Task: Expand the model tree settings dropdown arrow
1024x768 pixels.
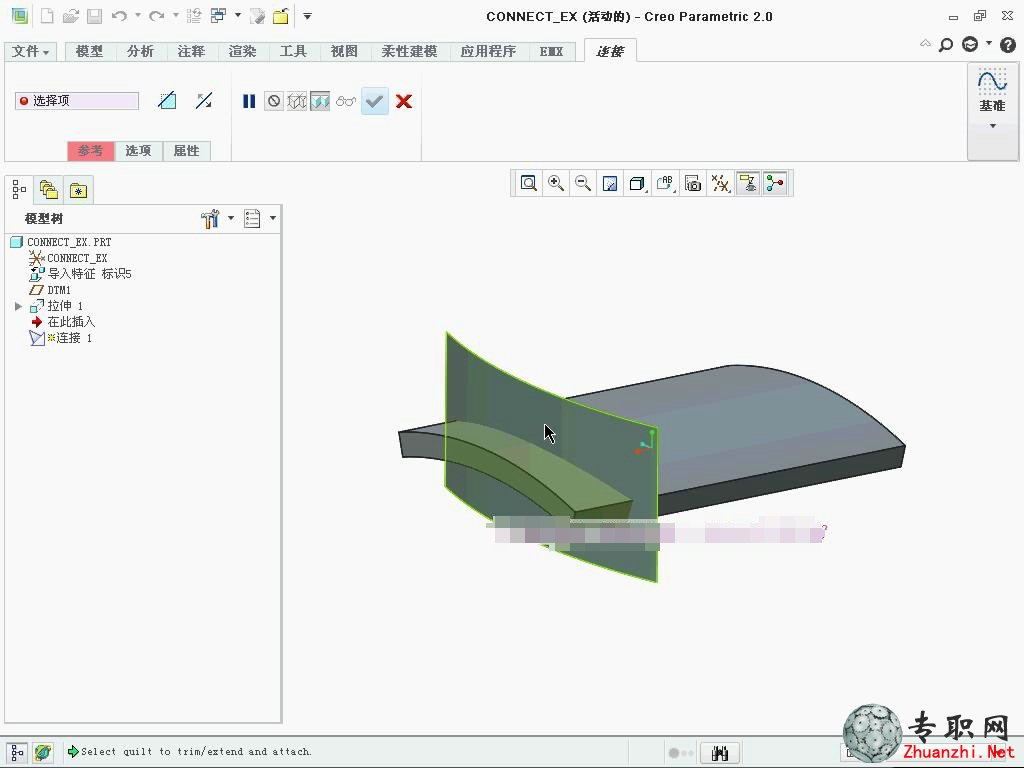Action: [231, 218]
